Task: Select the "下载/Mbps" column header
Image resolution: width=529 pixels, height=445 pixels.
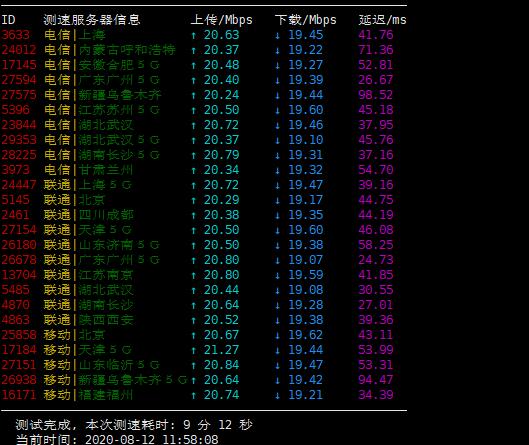Action: click(306, 20)
